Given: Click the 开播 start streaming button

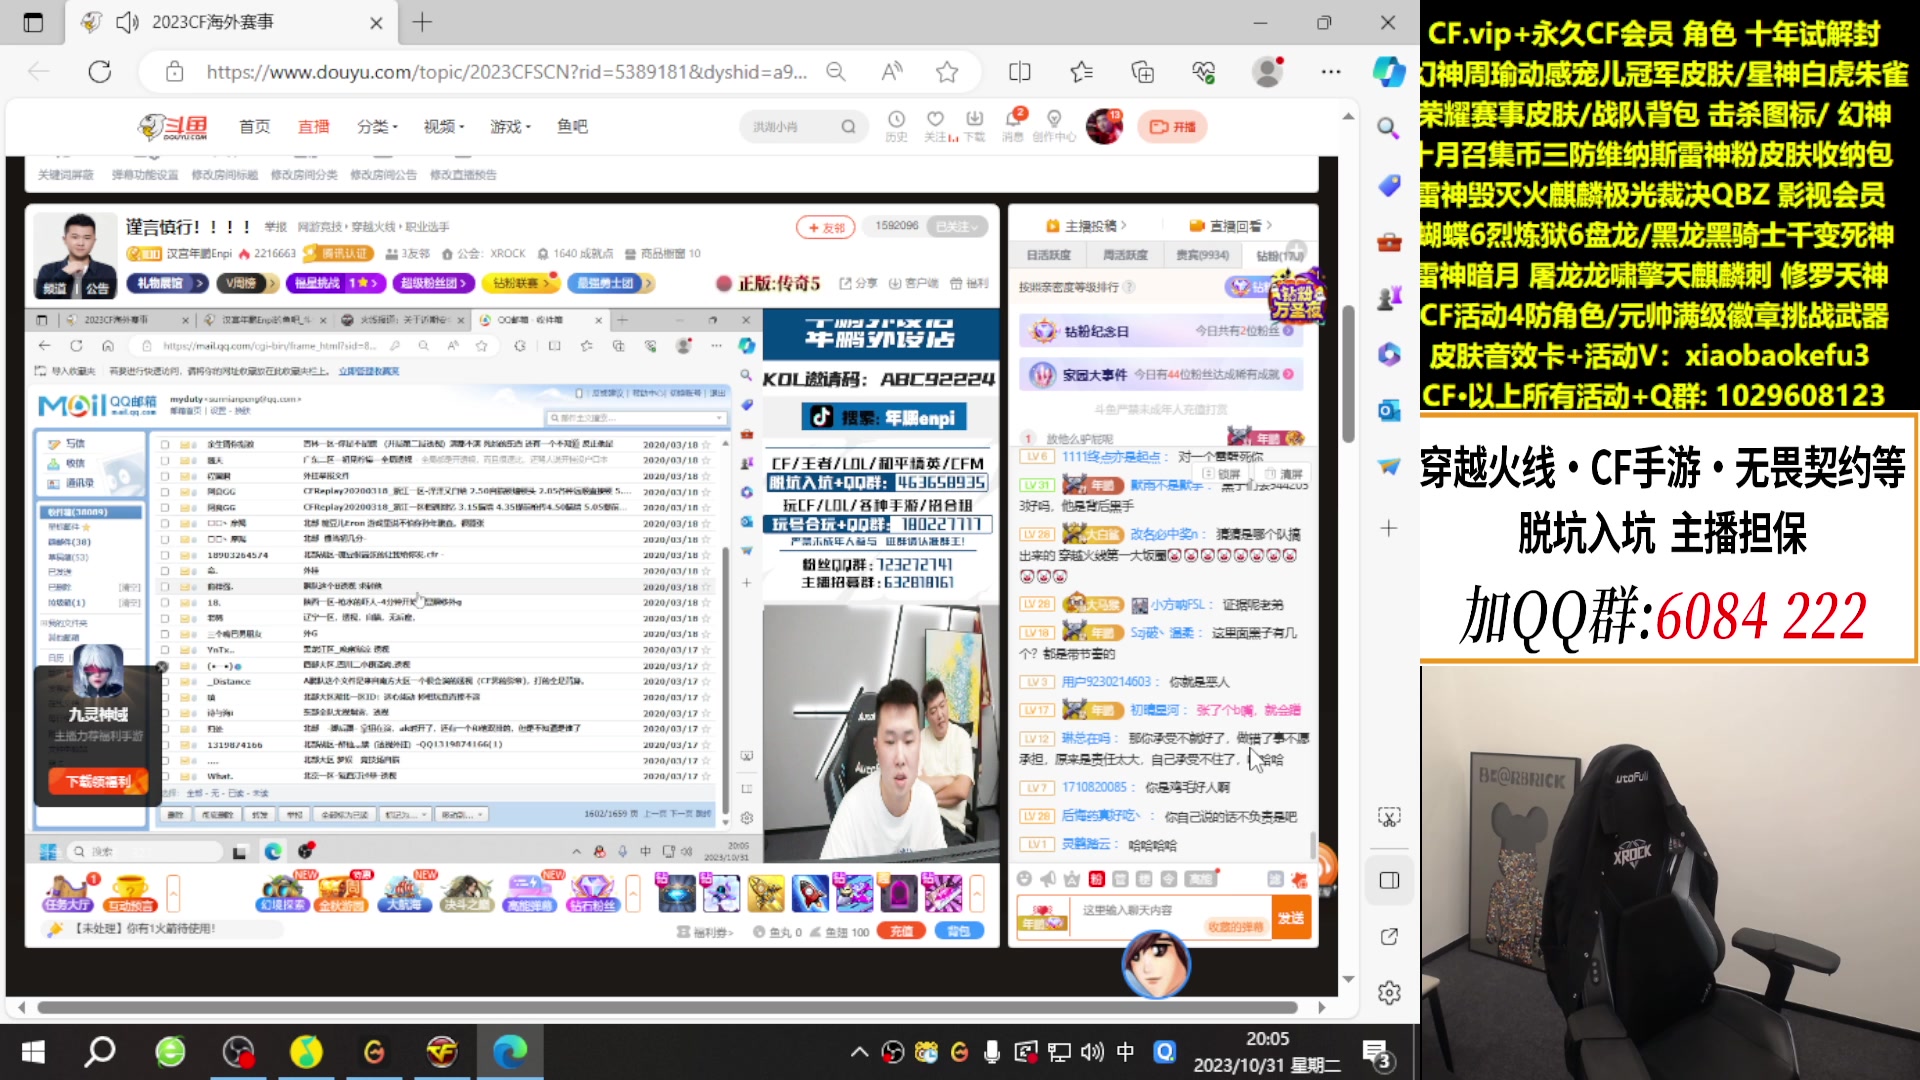Looking at the screenshot, I should point(1172,127).
